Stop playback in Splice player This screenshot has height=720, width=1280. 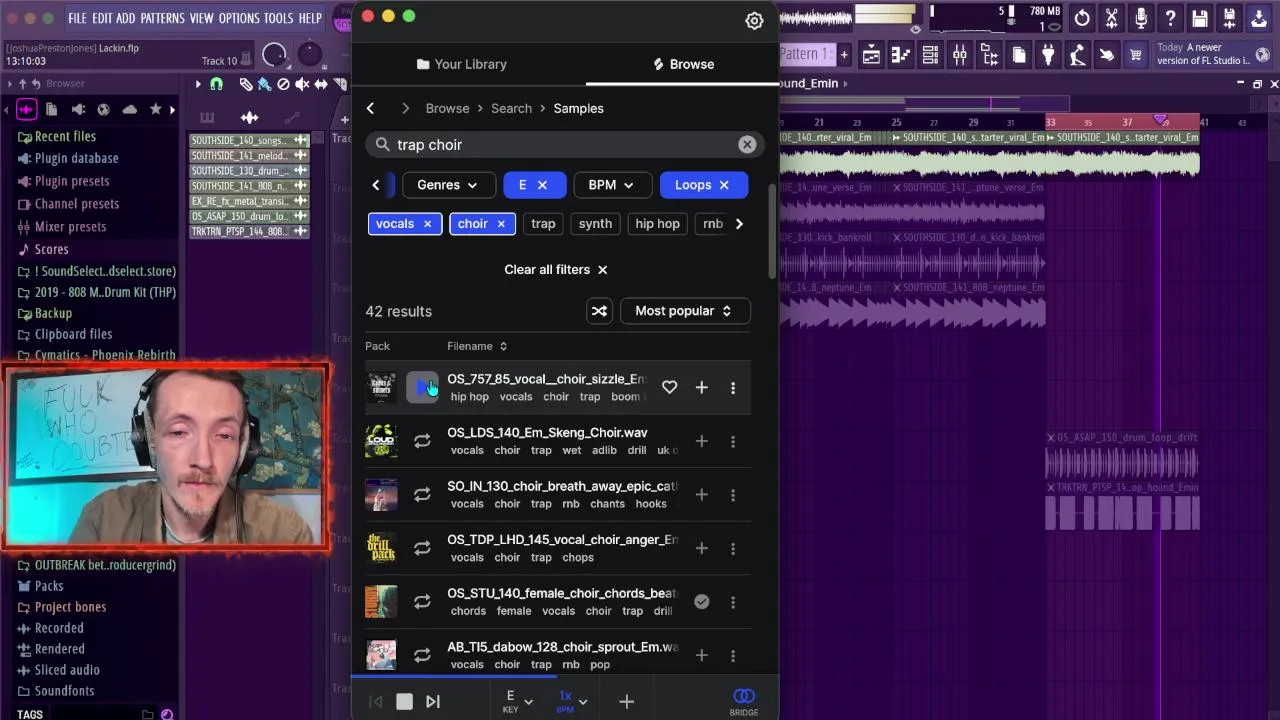pyautogui.click(x=404, y=702)
